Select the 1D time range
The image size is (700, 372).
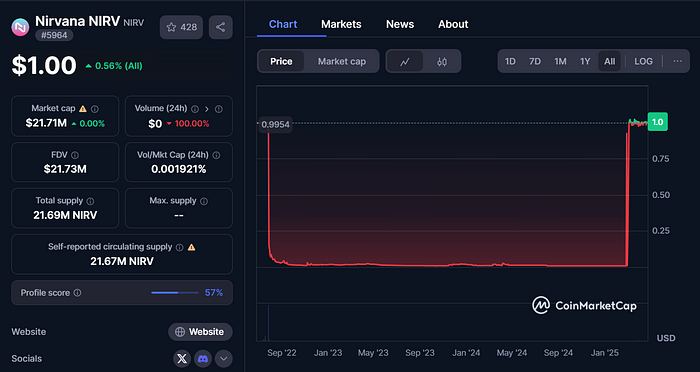point(510,62)
